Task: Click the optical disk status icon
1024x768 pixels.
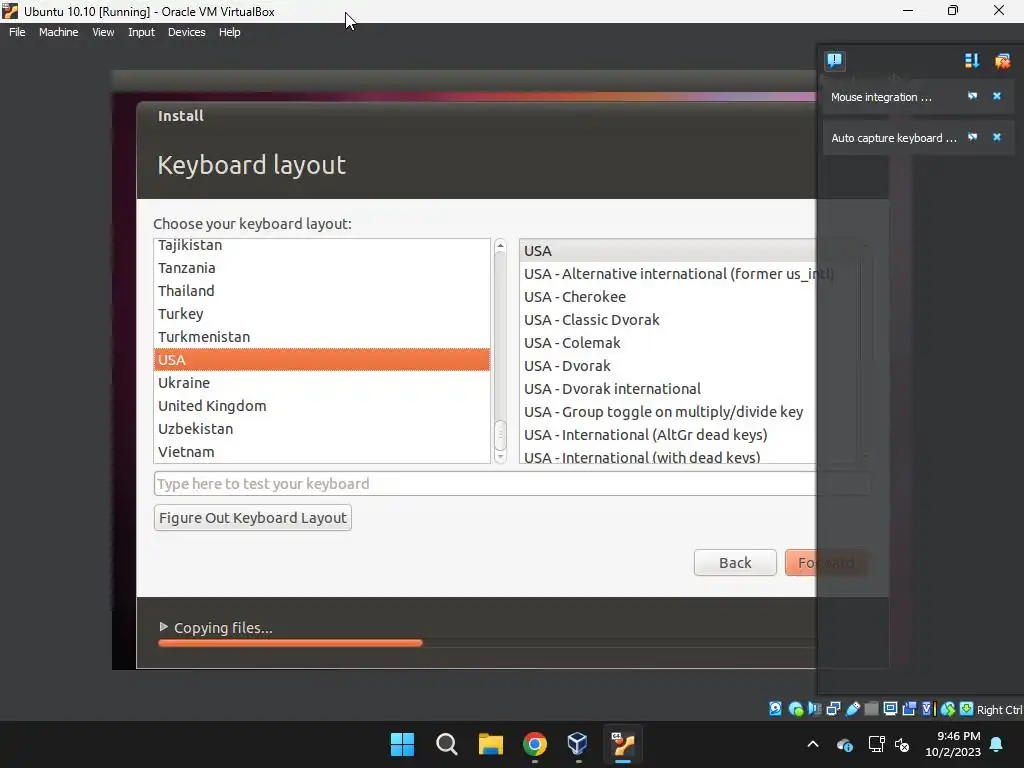Action: pyautogui.click(x=795, y=709)
